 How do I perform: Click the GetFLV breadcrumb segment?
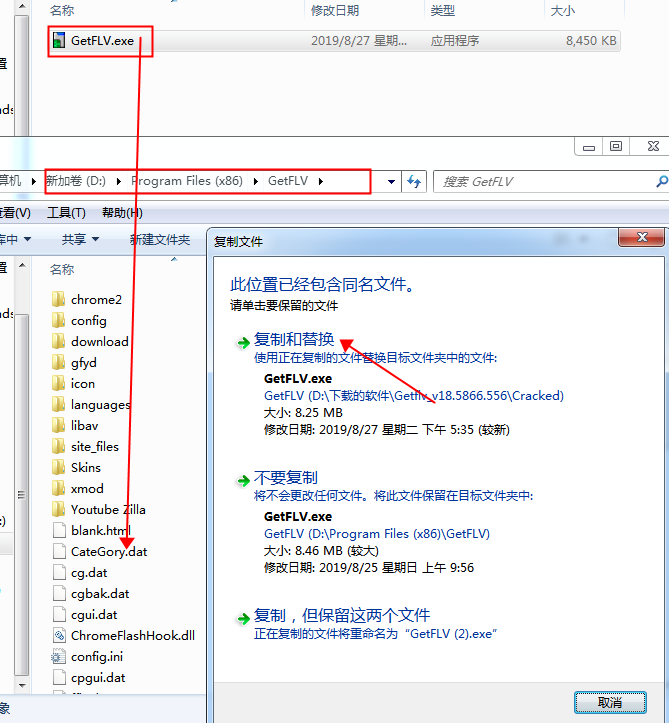[288, 181]
